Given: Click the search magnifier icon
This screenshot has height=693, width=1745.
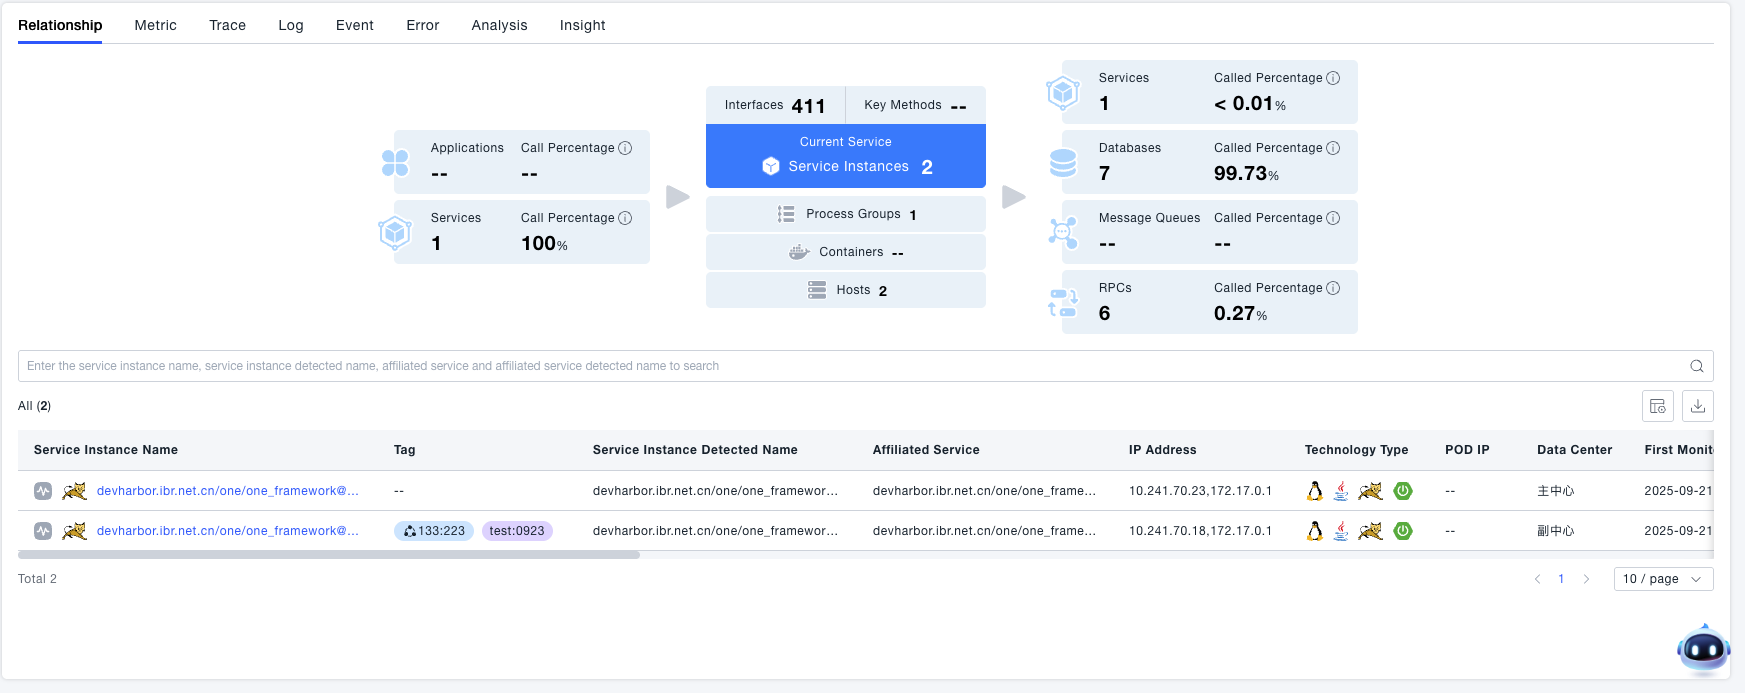Looking at the screenshot, I should [1696, 366].
